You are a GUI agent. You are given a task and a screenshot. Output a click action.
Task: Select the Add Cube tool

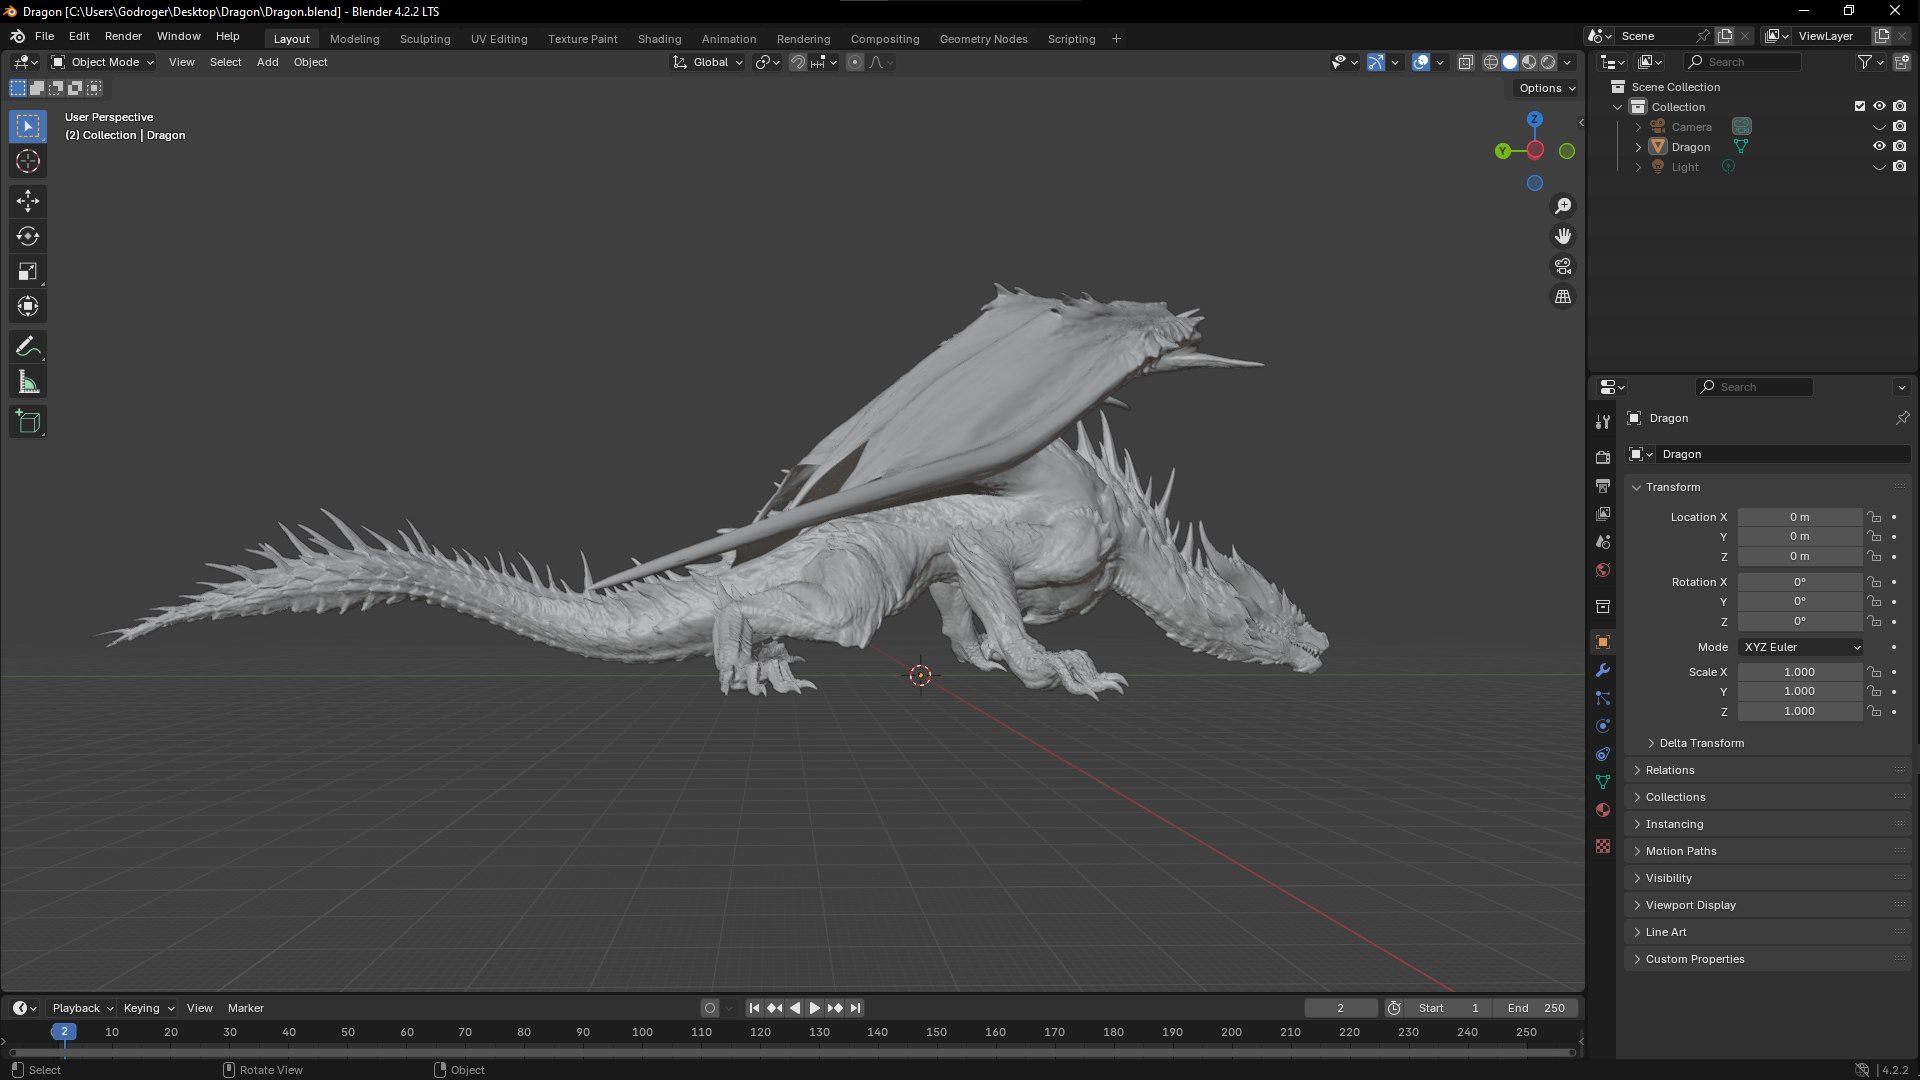(28, 422)
